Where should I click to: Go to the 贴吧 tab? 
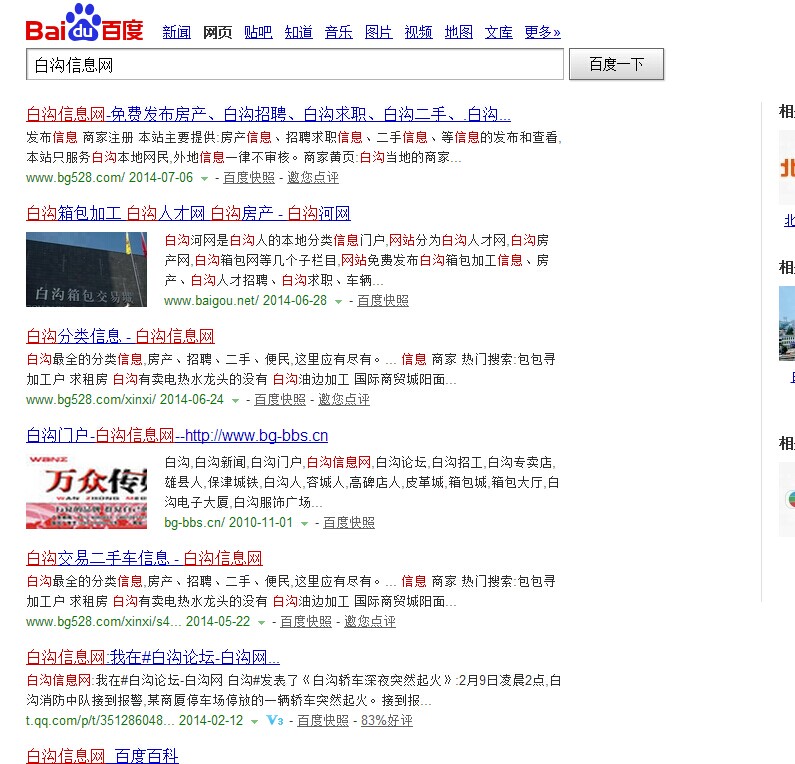[257, 32]
